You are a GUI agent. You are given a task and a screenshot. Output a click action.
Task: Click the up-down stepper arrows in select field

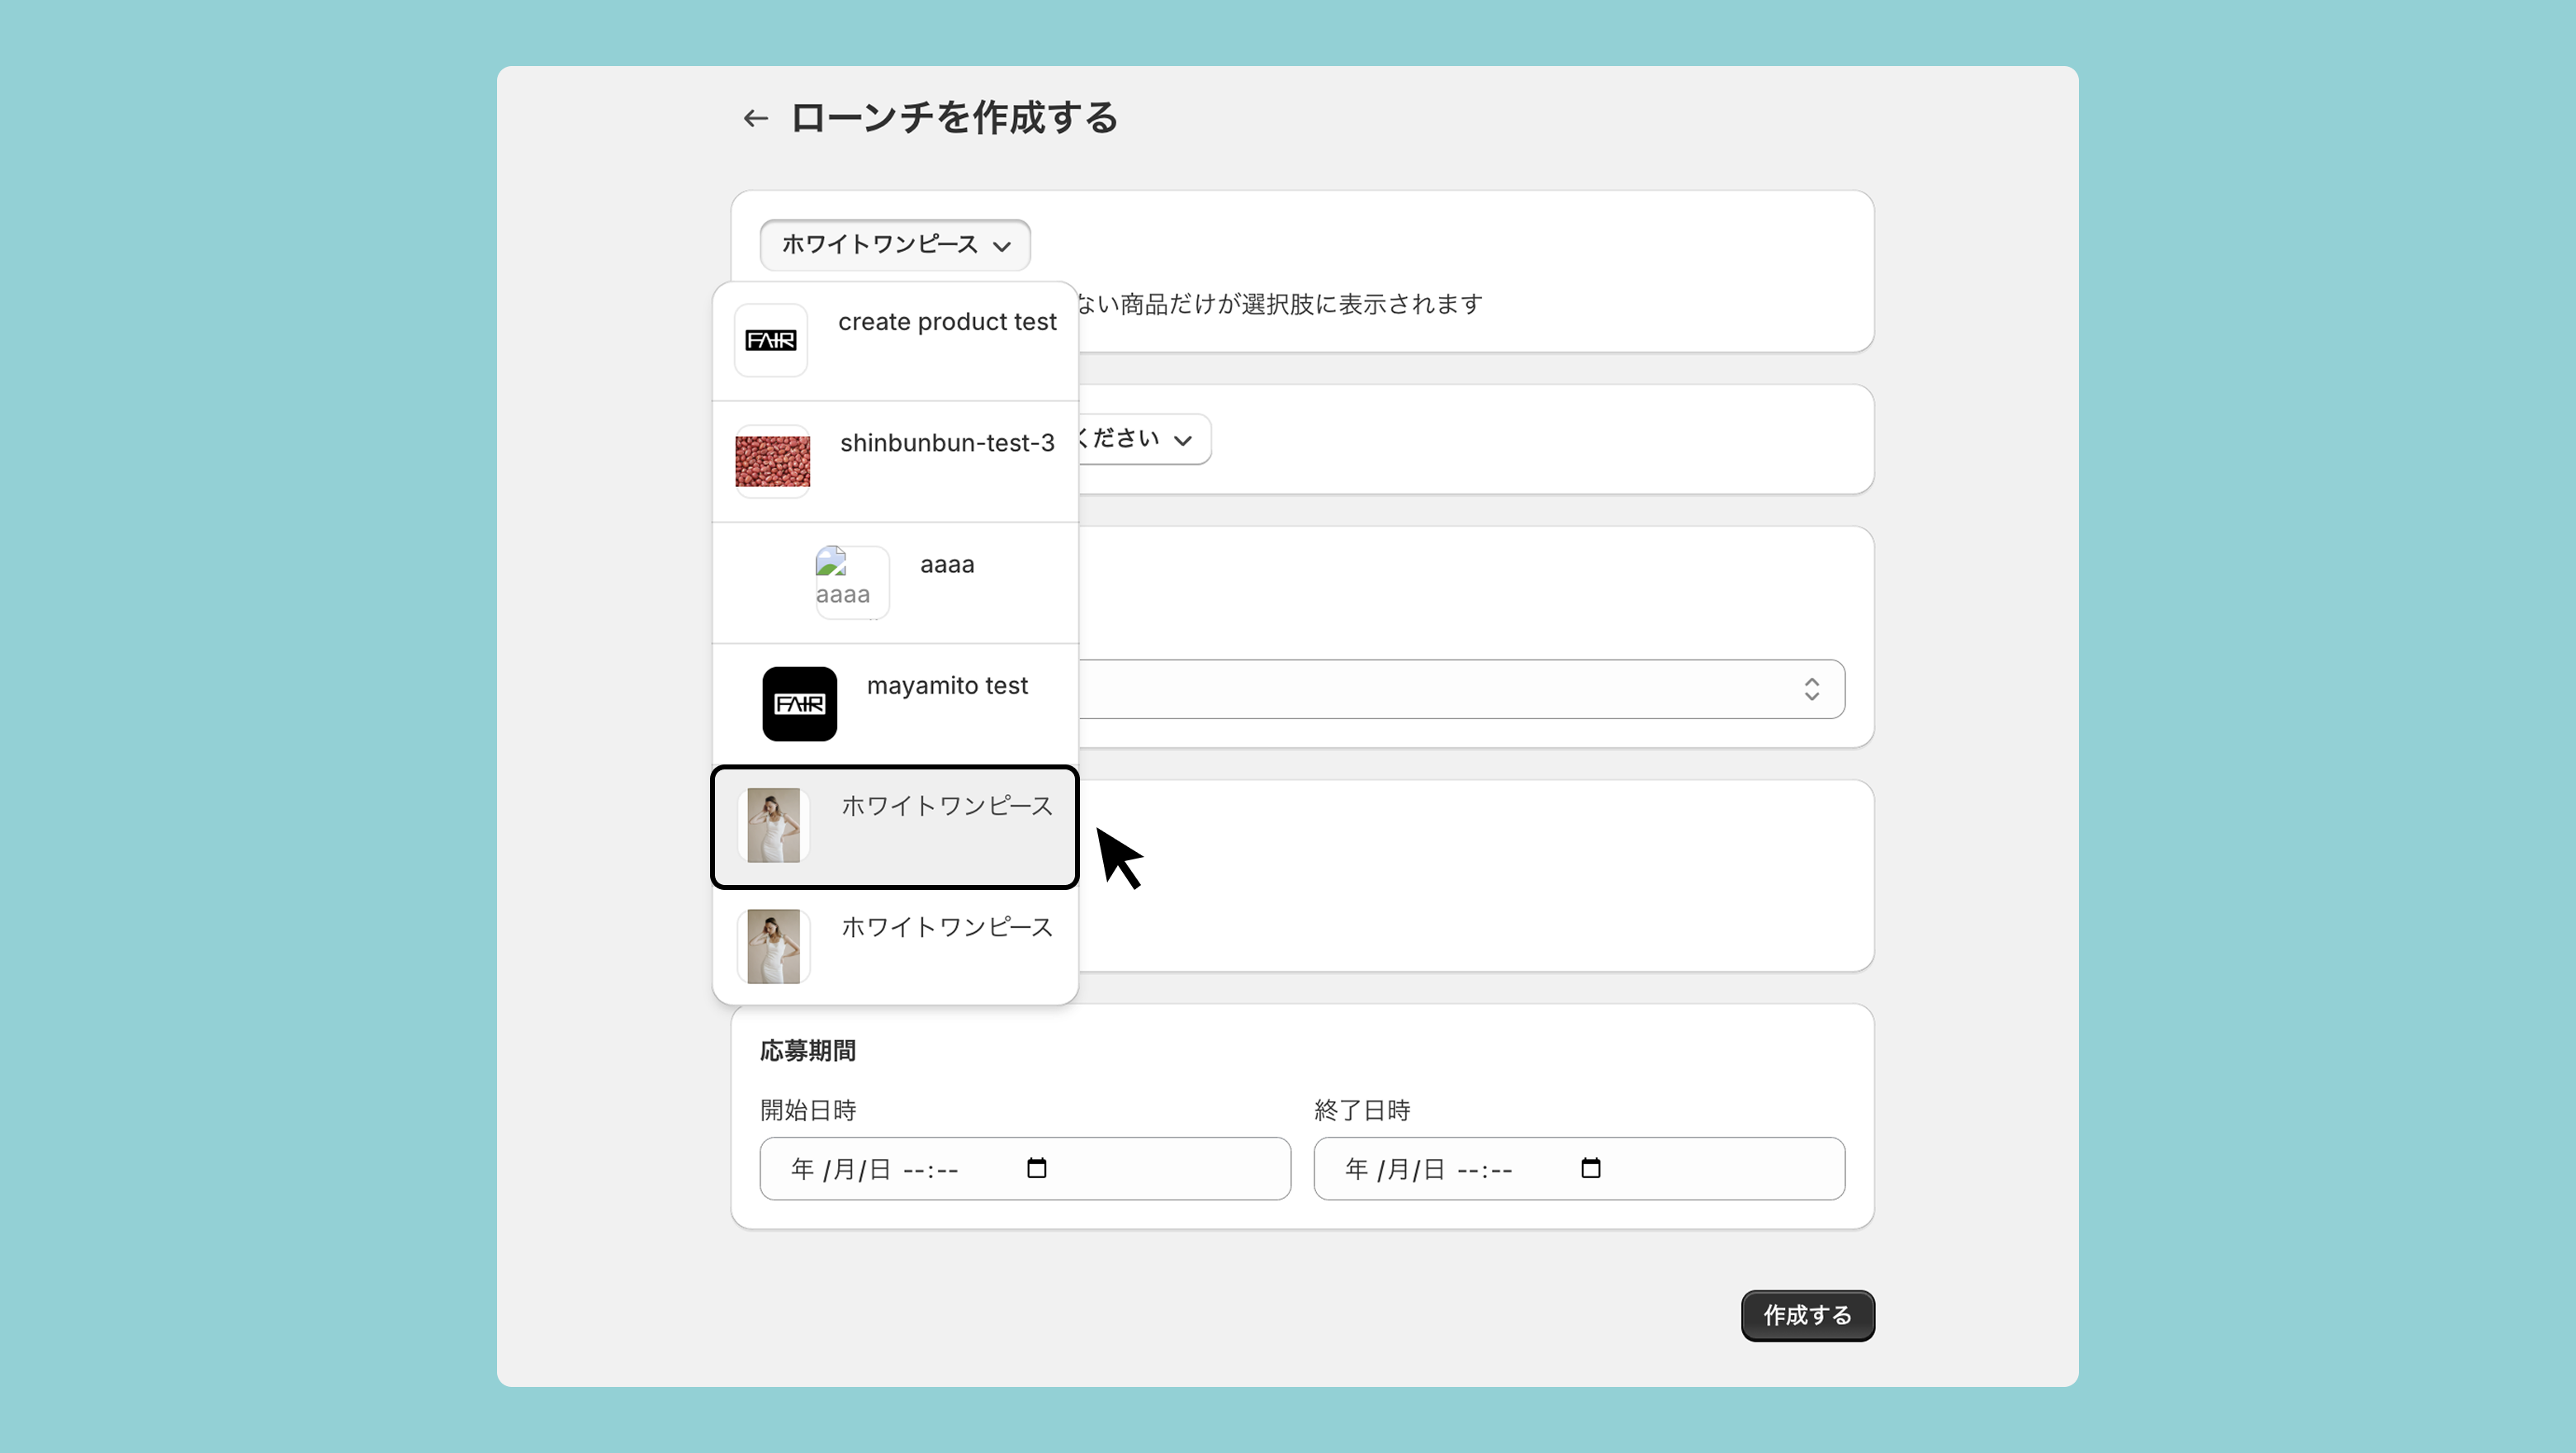pos(1811,689)
